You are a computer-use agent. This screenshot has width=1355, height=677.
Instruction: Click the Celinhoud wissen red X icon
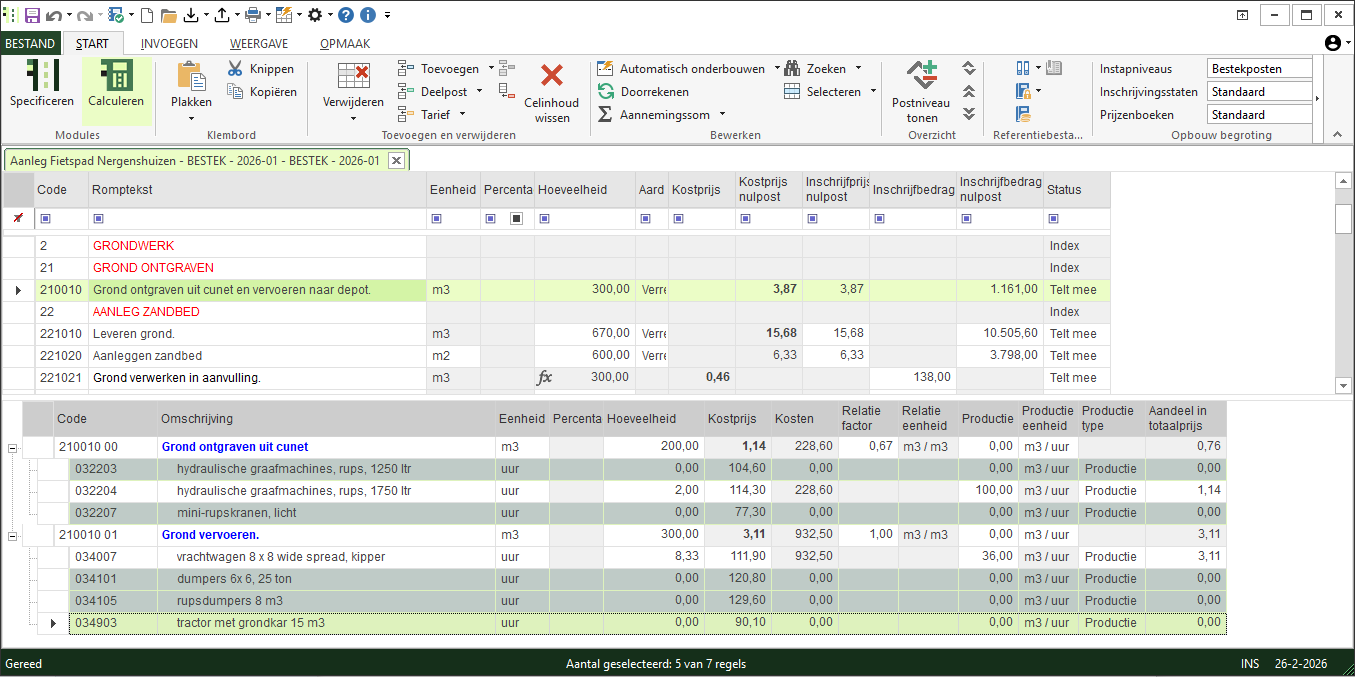click(x=551, y=76)
